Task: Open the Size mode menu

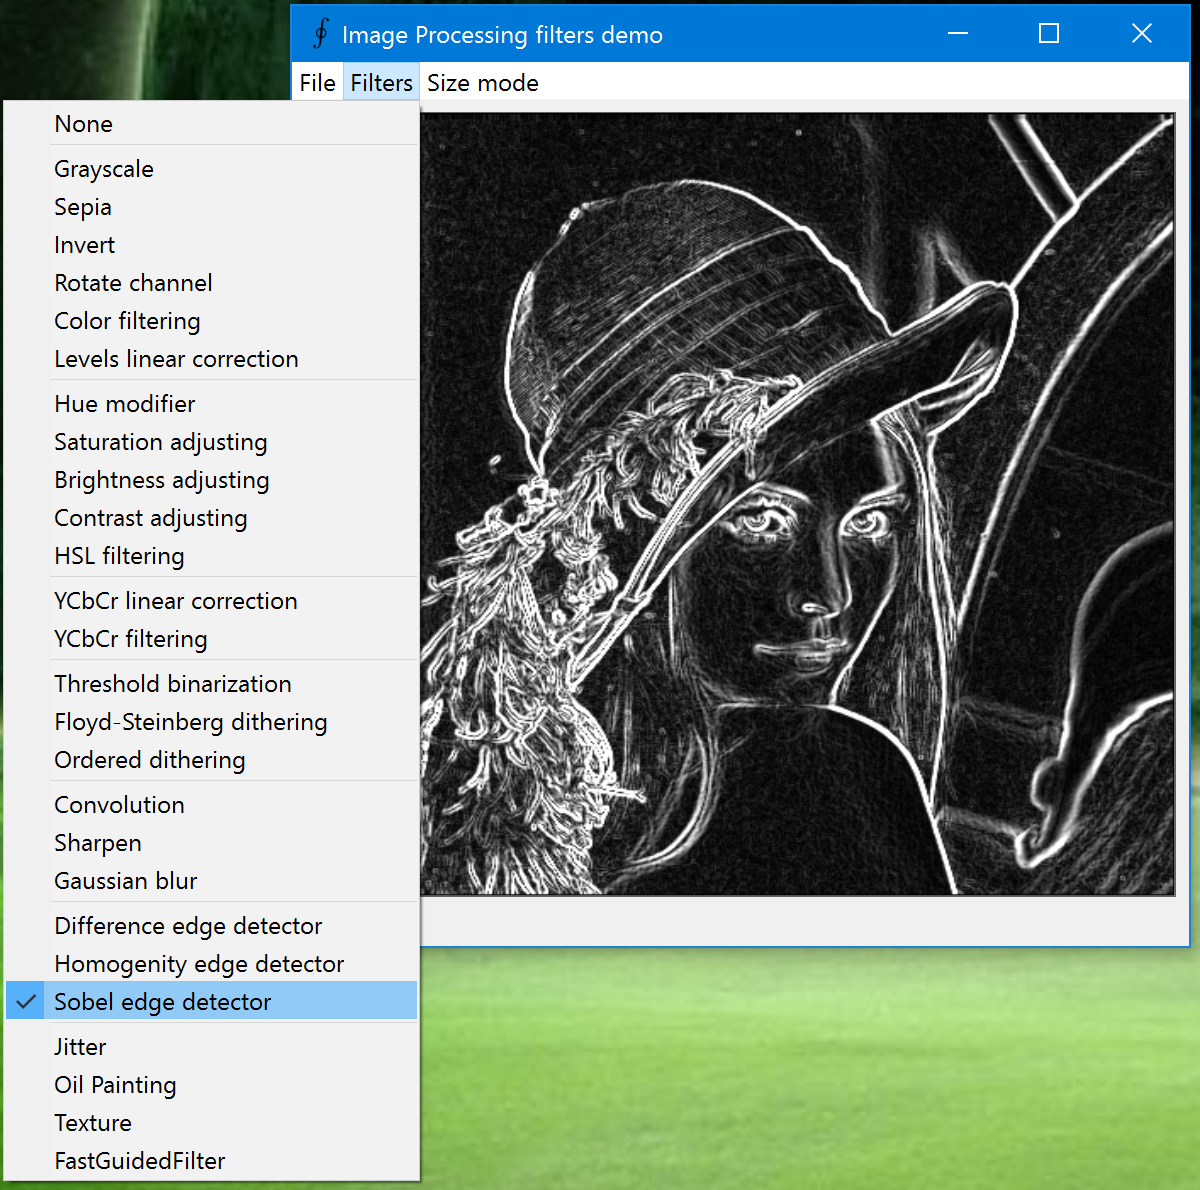Action: 482,82
